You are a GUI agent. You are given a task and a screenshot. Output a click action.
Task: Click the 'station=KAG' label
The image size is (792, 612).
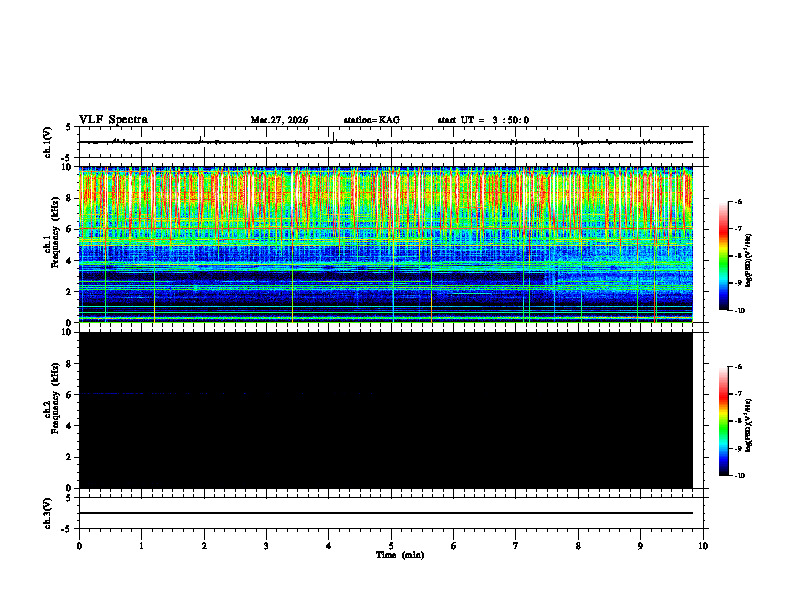[372, 120]
